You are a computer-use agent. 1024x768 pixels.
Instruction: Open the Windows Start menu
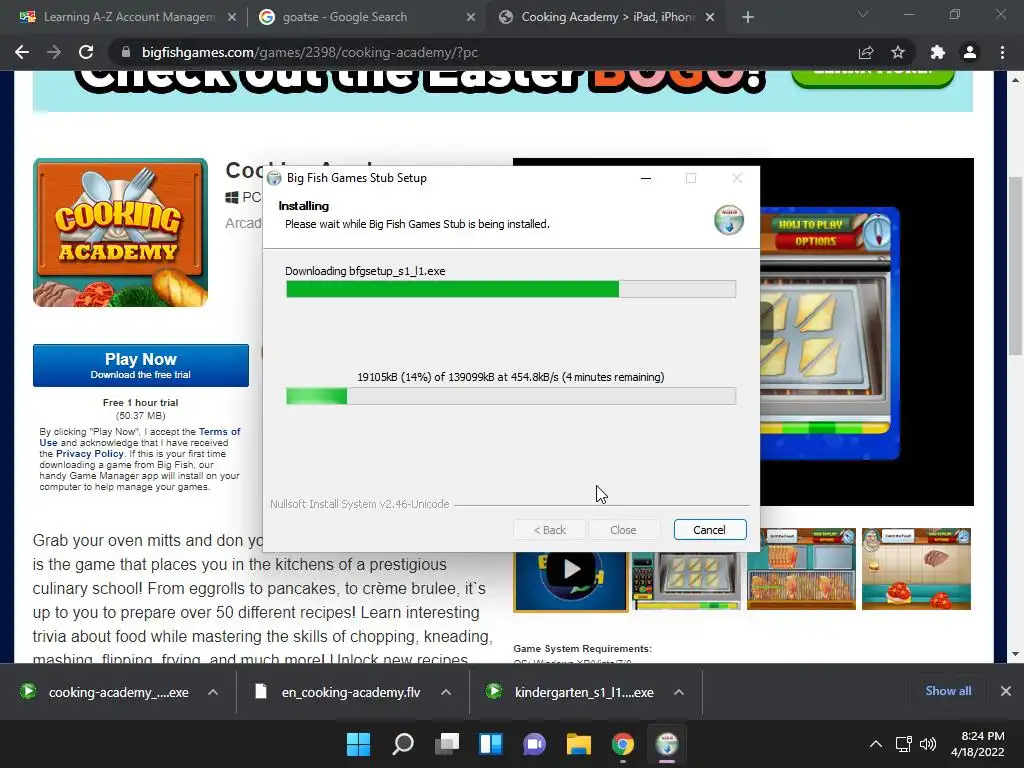358,744
